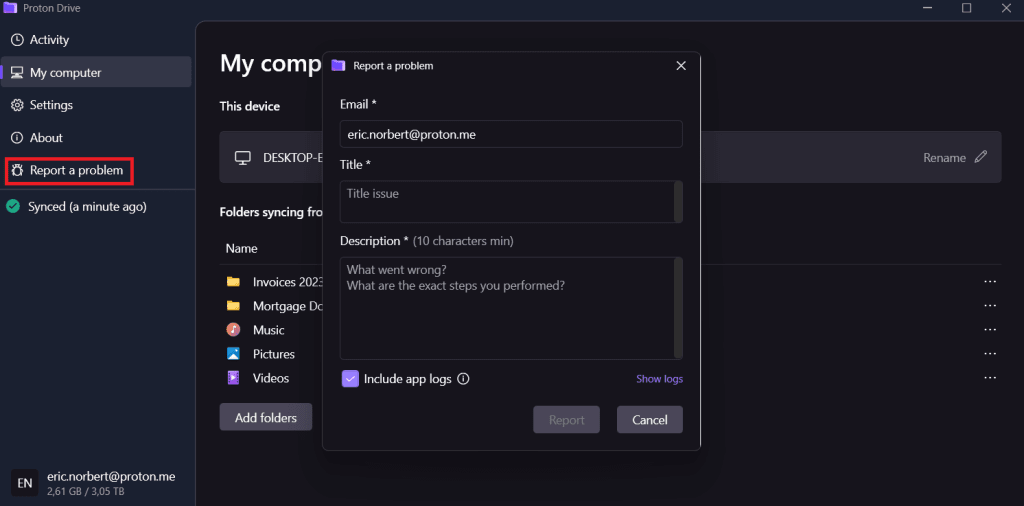Click the Email input field

511,134
